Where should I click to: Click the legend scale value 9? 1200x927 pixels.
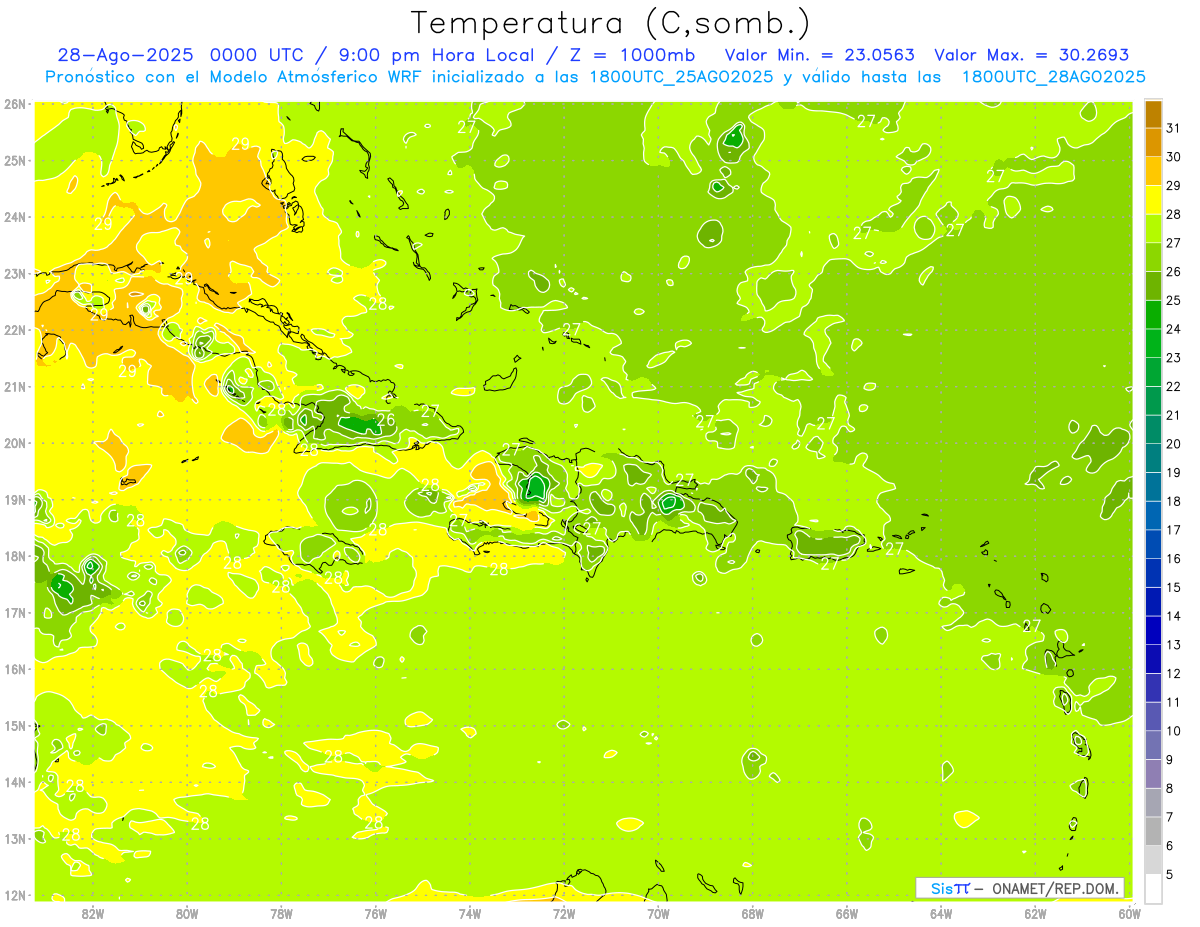(x=1170, y=760)
